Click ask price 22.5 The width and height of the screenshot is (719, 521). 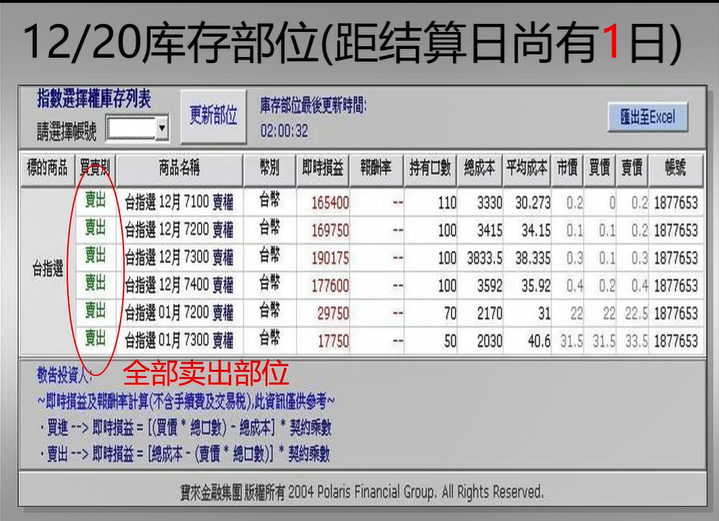(x=636, y=314)
